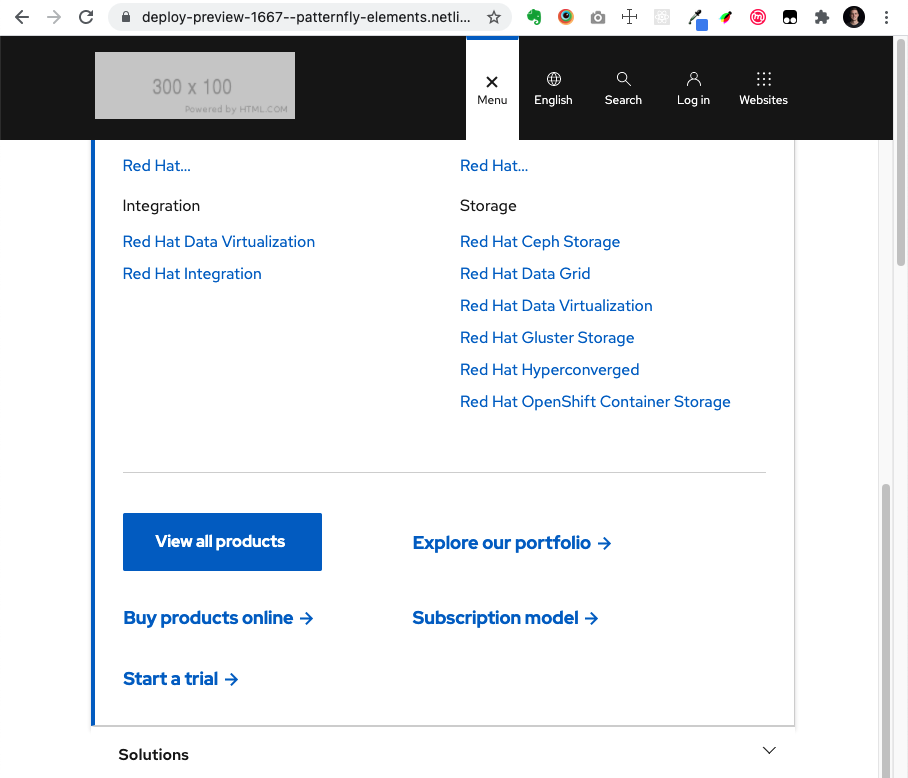Open the Websites grid menu
The image size is (908, 778).
763,89
